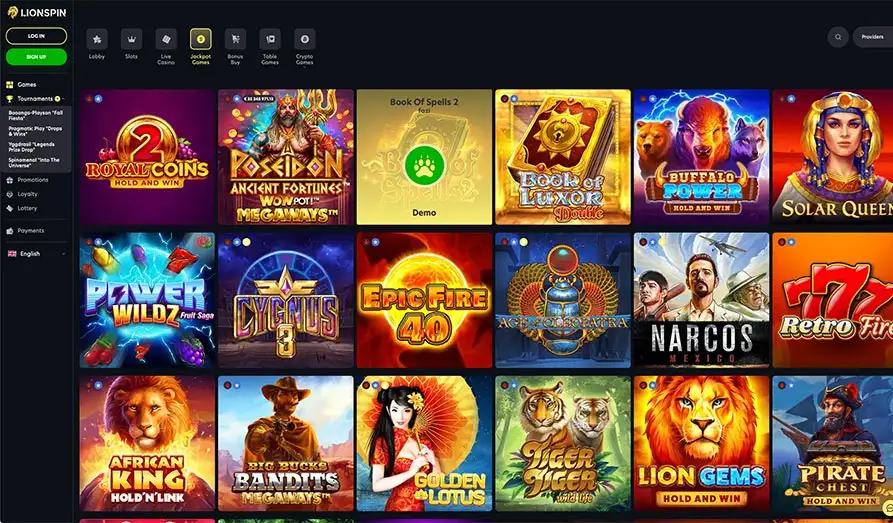893x523 pixels.
Task: Open Pragmatic Play Drops & Wins tournament
Action: (35, 132)
